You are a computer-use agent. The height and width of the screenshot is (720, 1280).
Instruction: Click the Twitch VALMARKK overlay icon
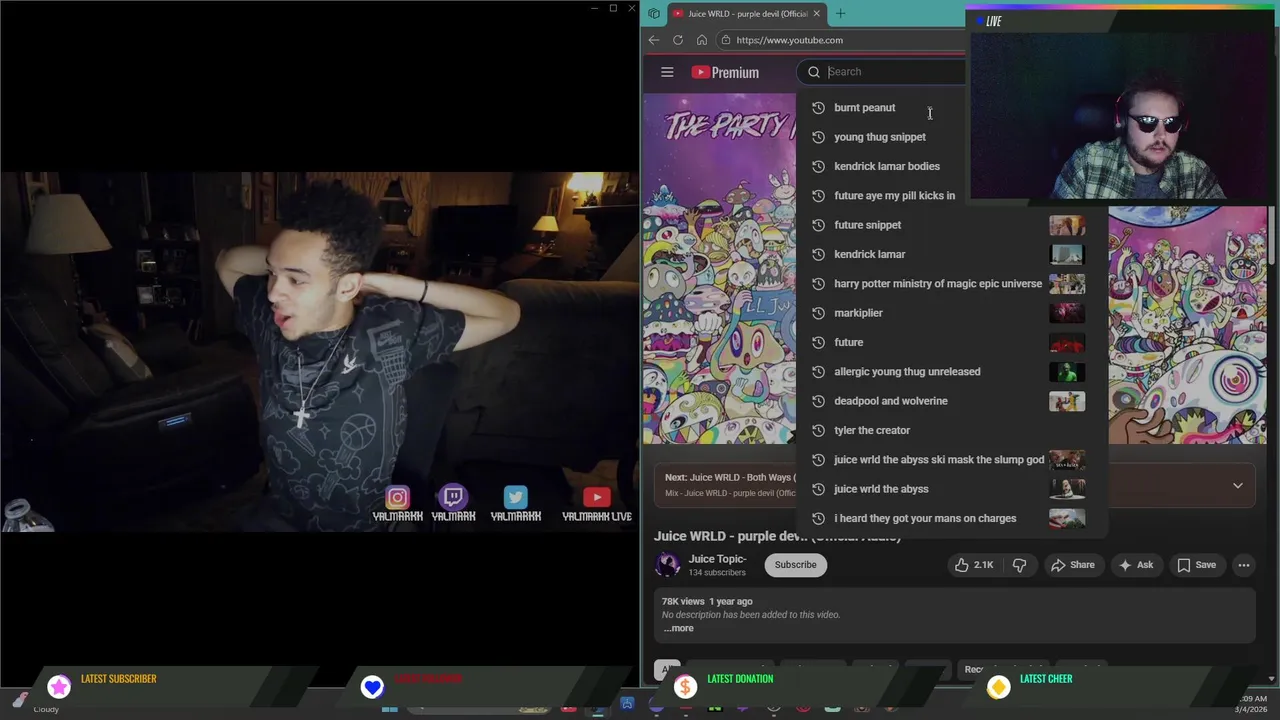click(x=453, y=497)
